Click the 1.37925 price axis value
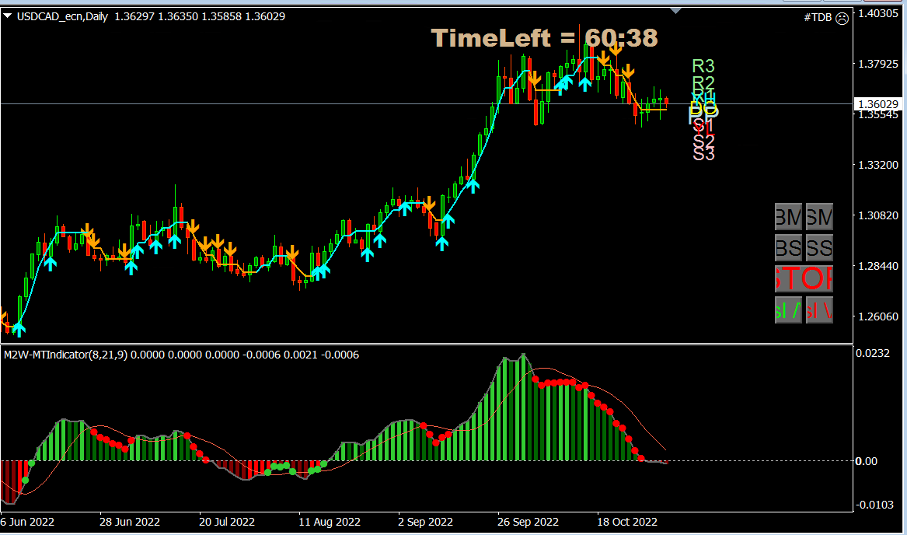Screen dimensions: 908x536 tap(878, 64)
